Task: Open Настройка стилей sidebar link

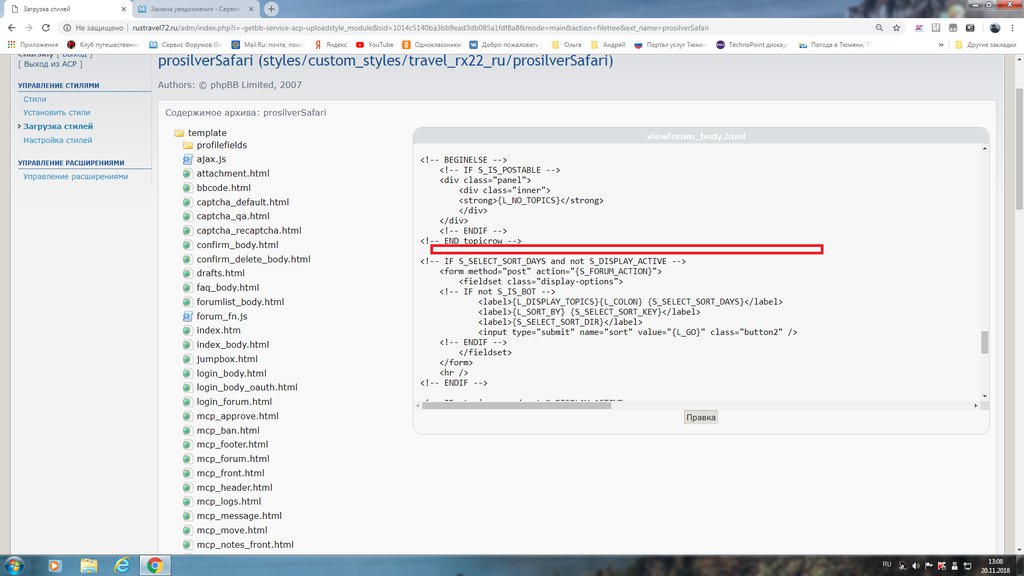Action: coord(57,140)
